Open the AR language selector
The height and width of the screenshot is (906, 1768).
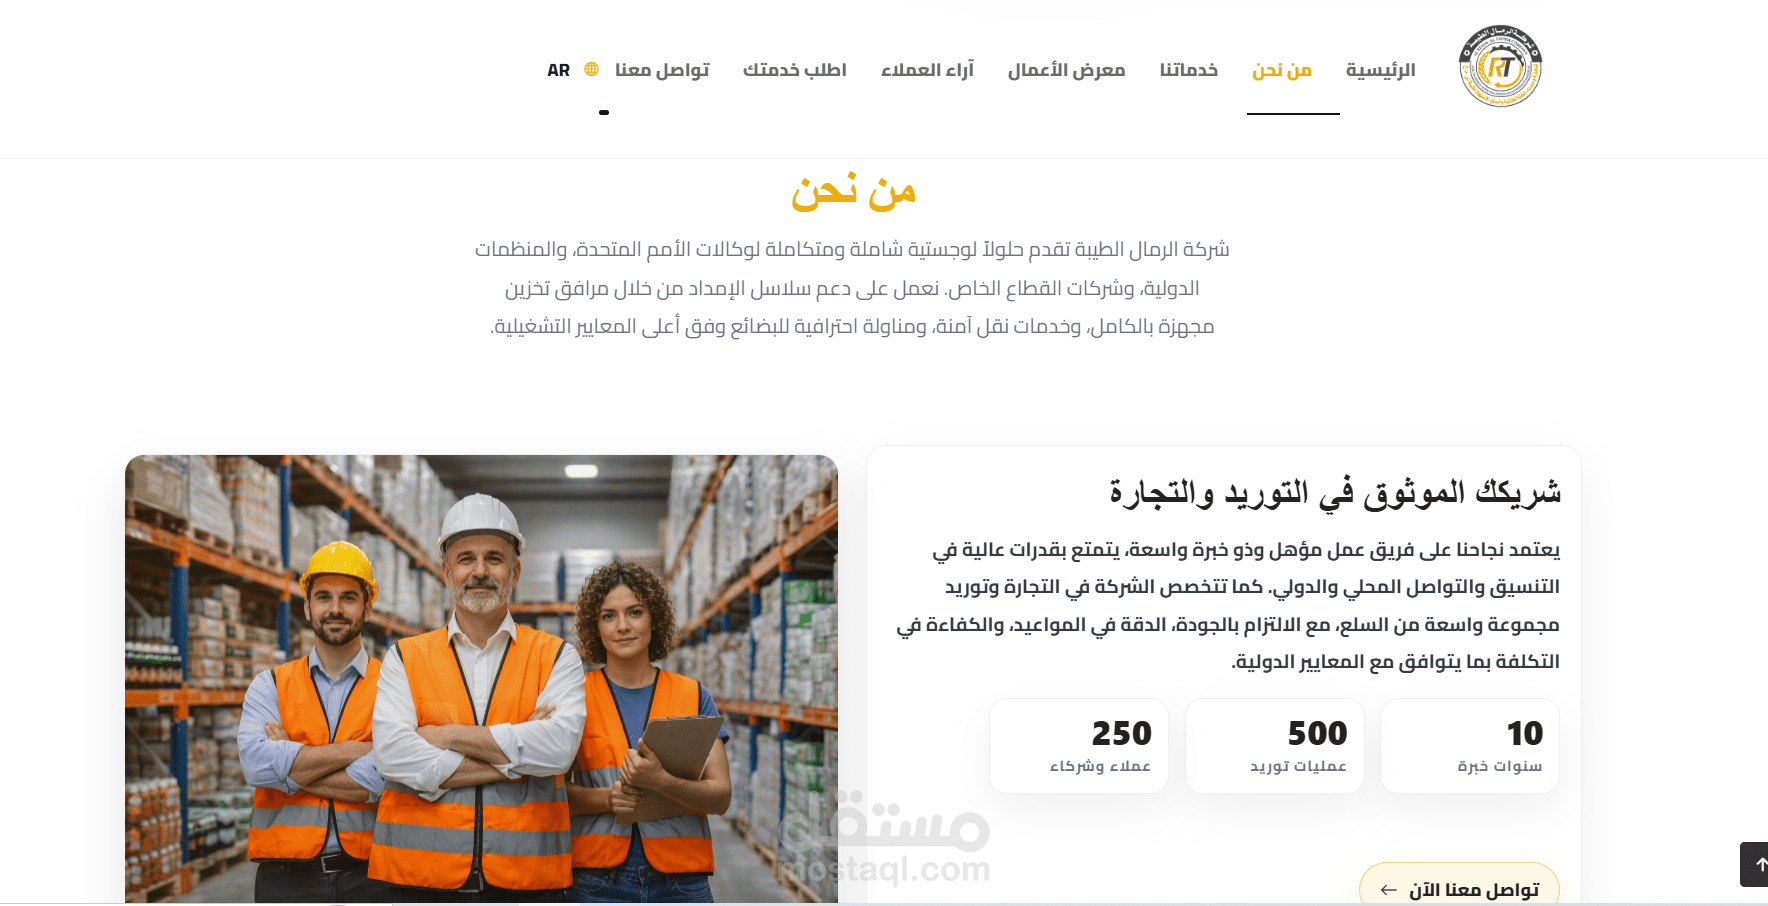click(558, 70)
